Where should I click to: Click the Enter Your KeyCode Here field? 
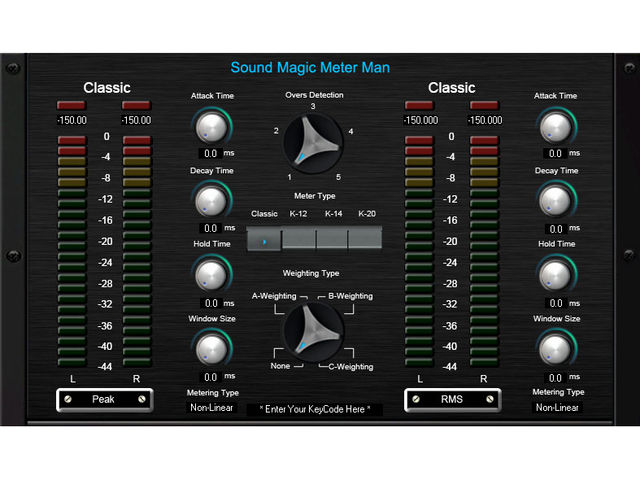[315, 409]
